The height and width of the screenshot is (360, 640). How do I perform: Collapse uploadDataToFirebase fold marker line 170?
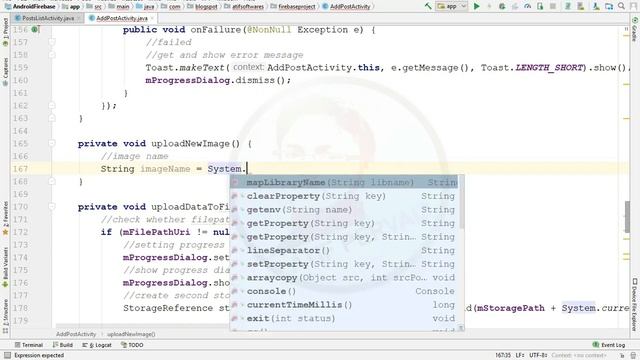tap(51, 207)
